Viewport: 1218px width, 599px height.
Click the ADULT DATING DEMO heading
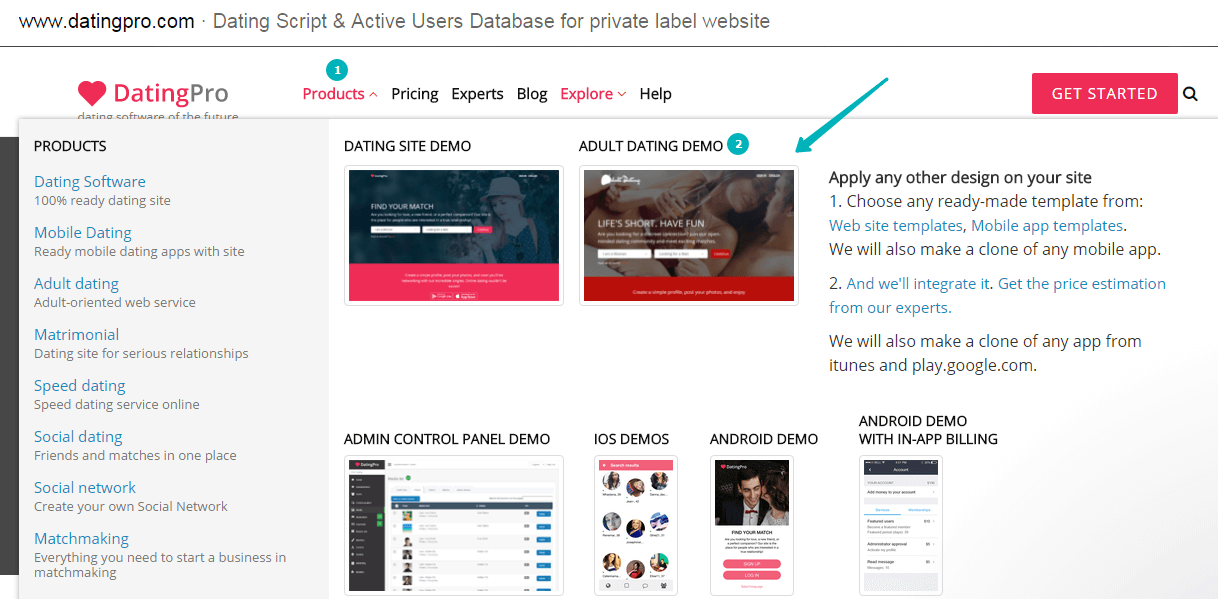pyautogui.click(x=651, y=146)
